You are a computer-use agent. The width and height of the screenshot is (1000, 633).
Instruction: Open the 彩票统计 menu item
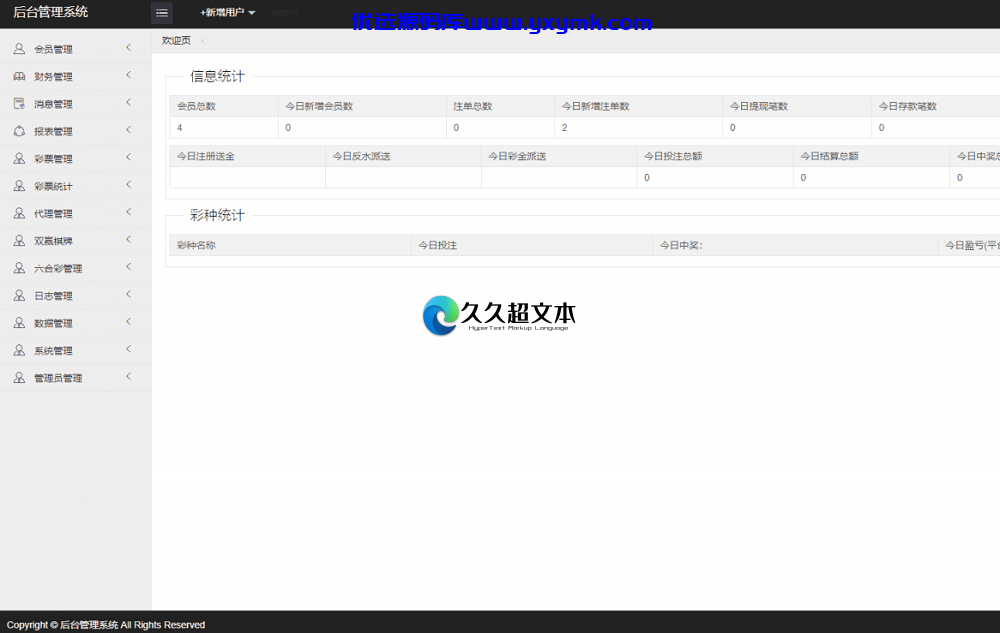tap(75, 186)
